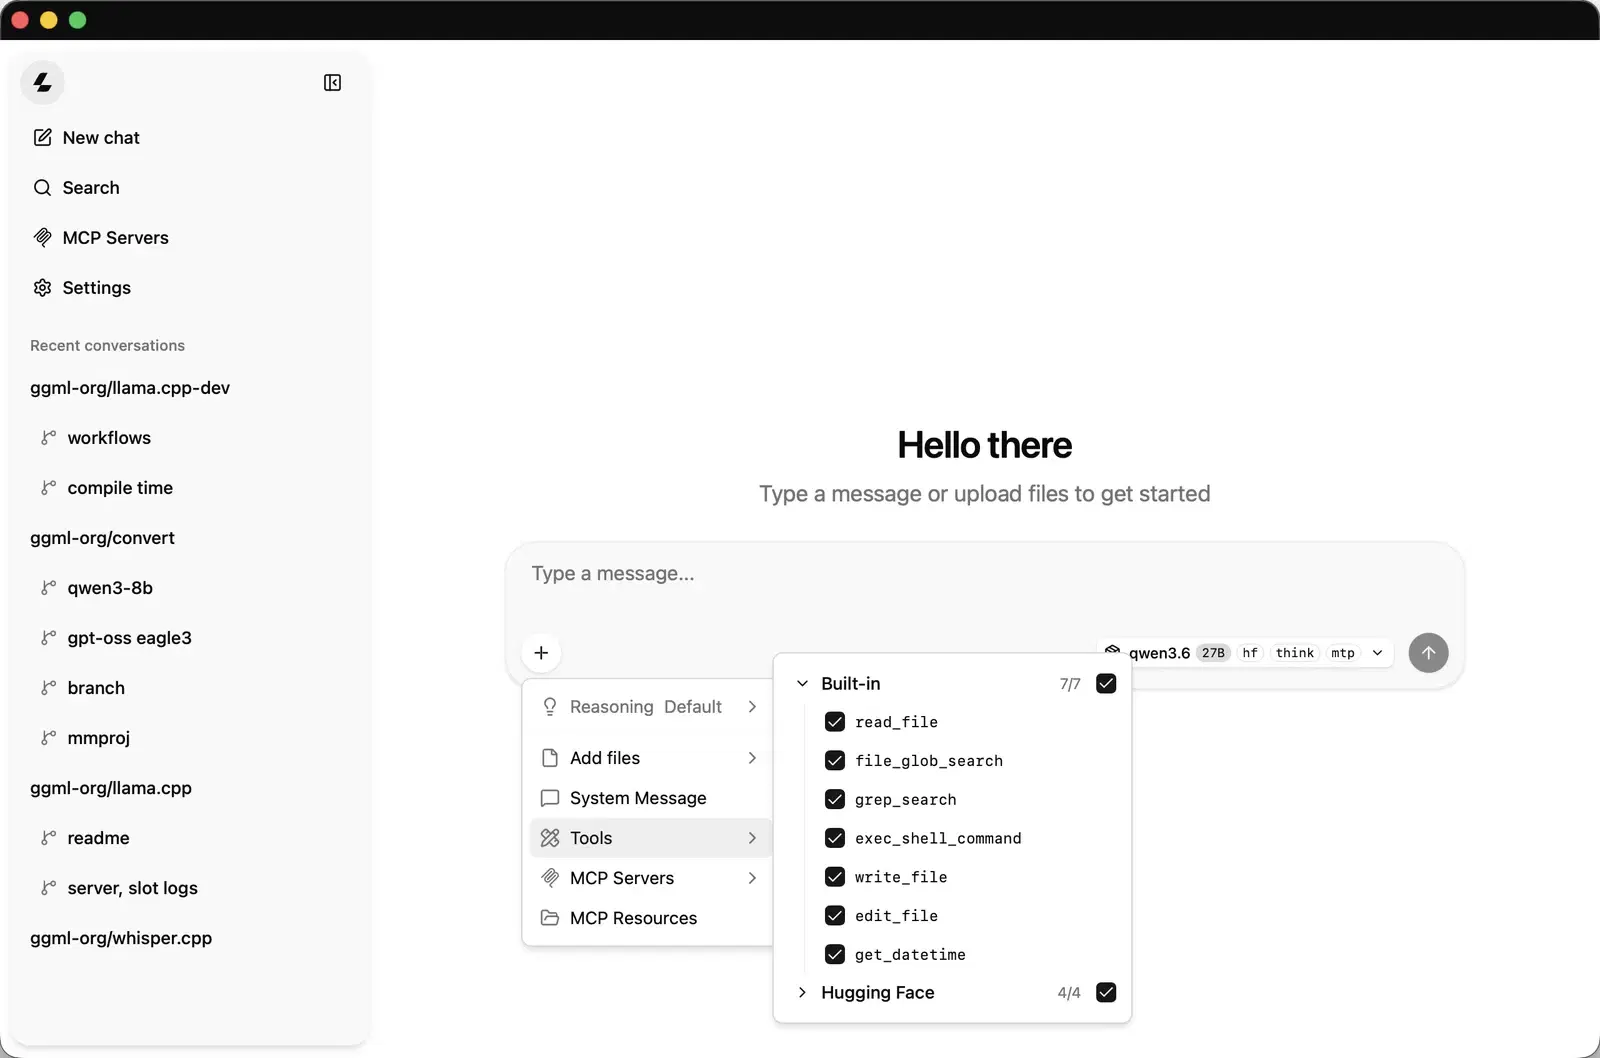Click the pencil icon for New chat
This screenshot has width=1600, height=1058.
coord(42,138)
